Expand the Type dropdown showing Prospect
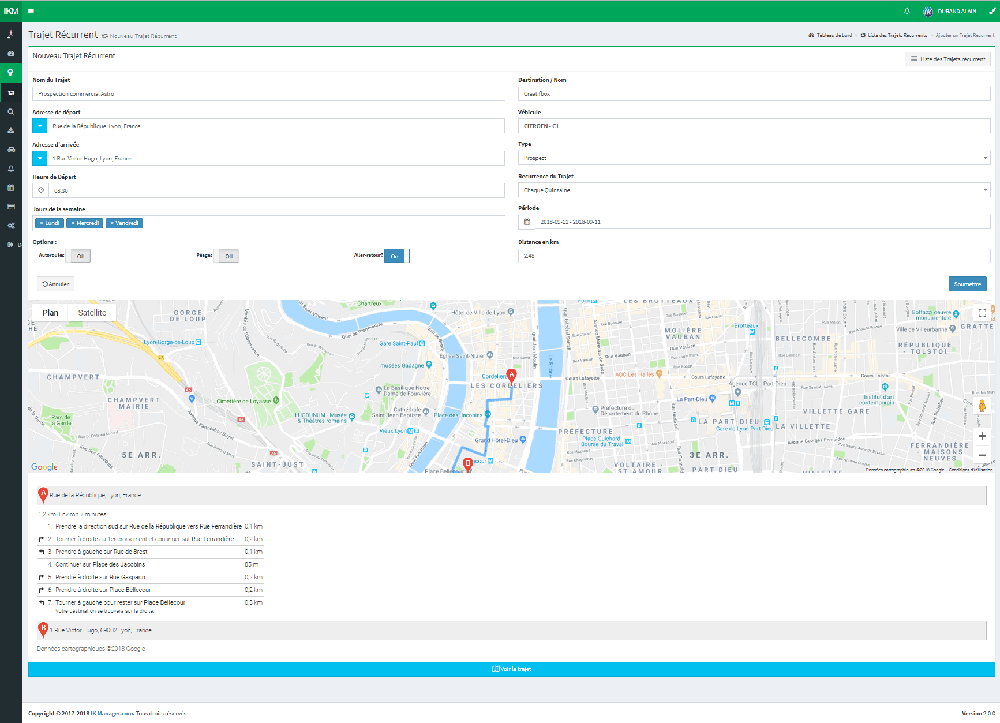This screenshot has height=723, width=1000. (x=754, y=157)
